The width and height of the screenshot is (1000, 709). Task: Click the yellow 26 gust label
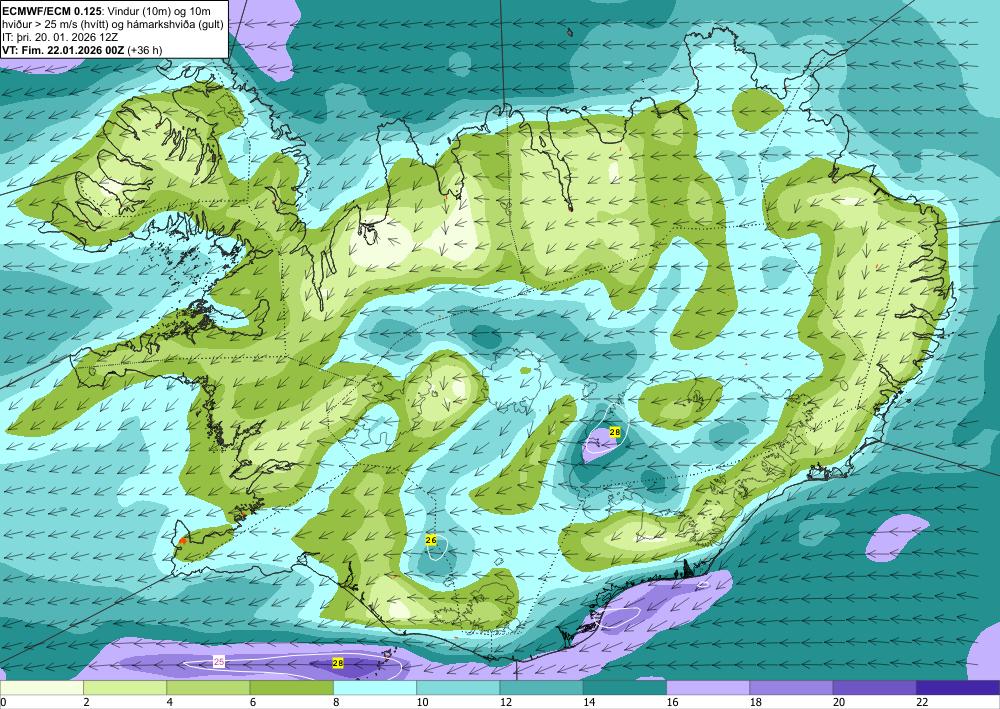[431, 540]
